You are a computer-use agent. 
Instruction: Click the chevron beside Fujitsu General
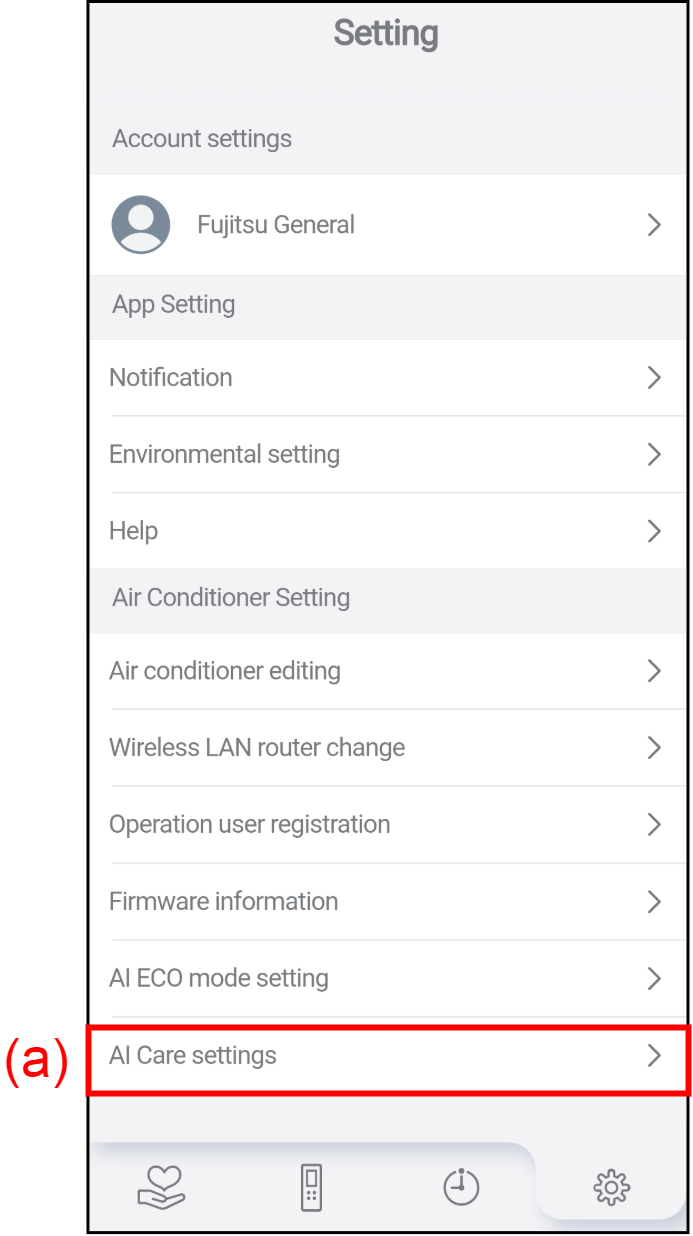654,225
